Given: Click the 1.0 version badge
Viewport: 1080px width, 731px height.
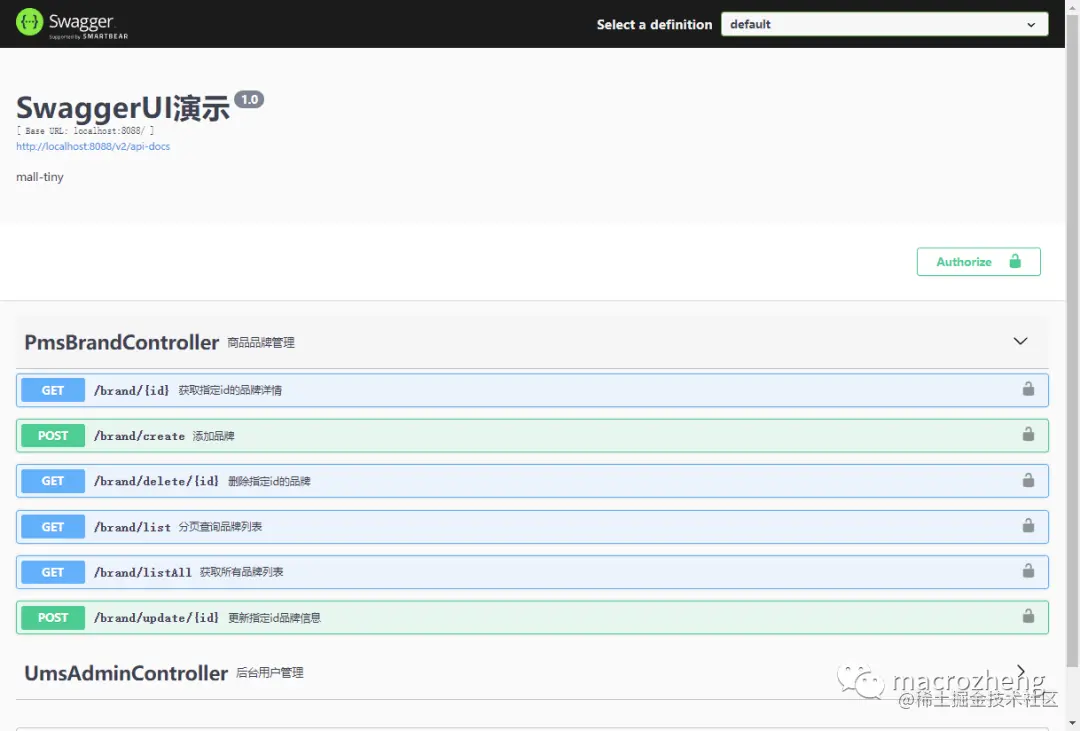Looking at the screenshot, I should tap(249, 99).
